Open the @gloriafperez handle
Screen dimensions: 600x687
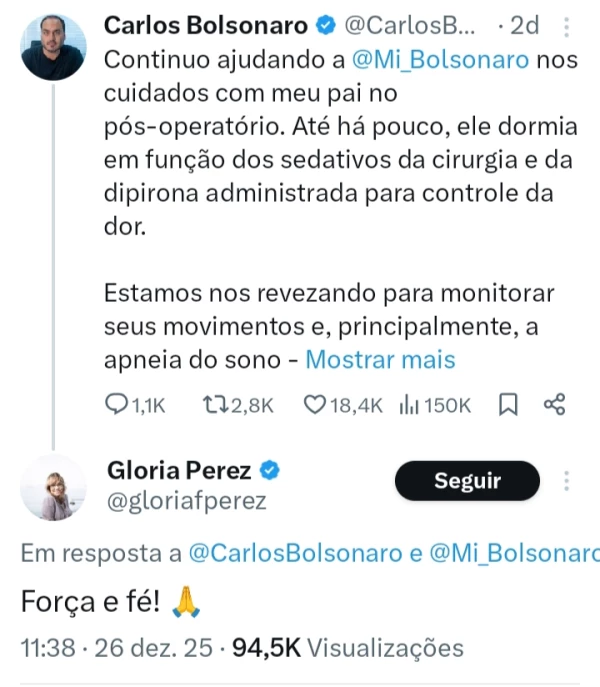click(x=186, y=501)
